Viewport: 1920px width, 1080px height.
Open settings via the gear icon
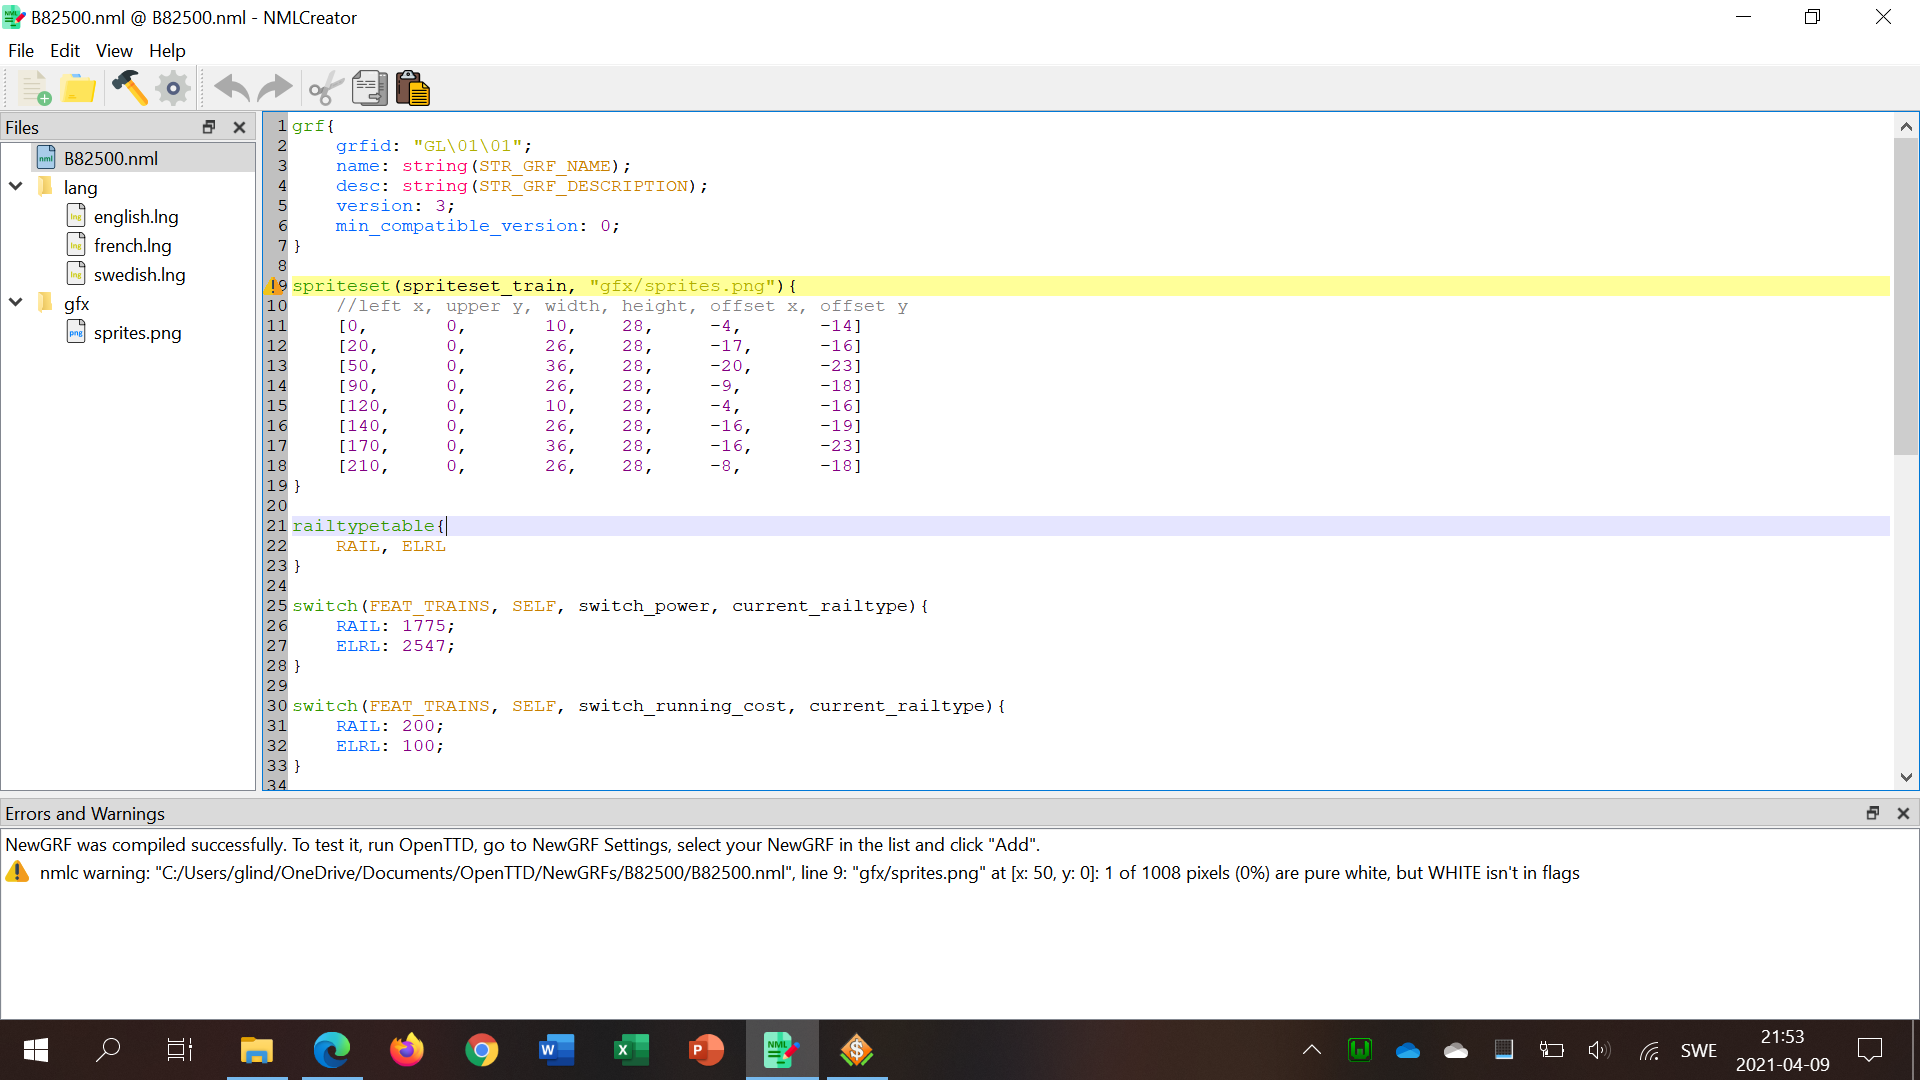click(173, 89)
